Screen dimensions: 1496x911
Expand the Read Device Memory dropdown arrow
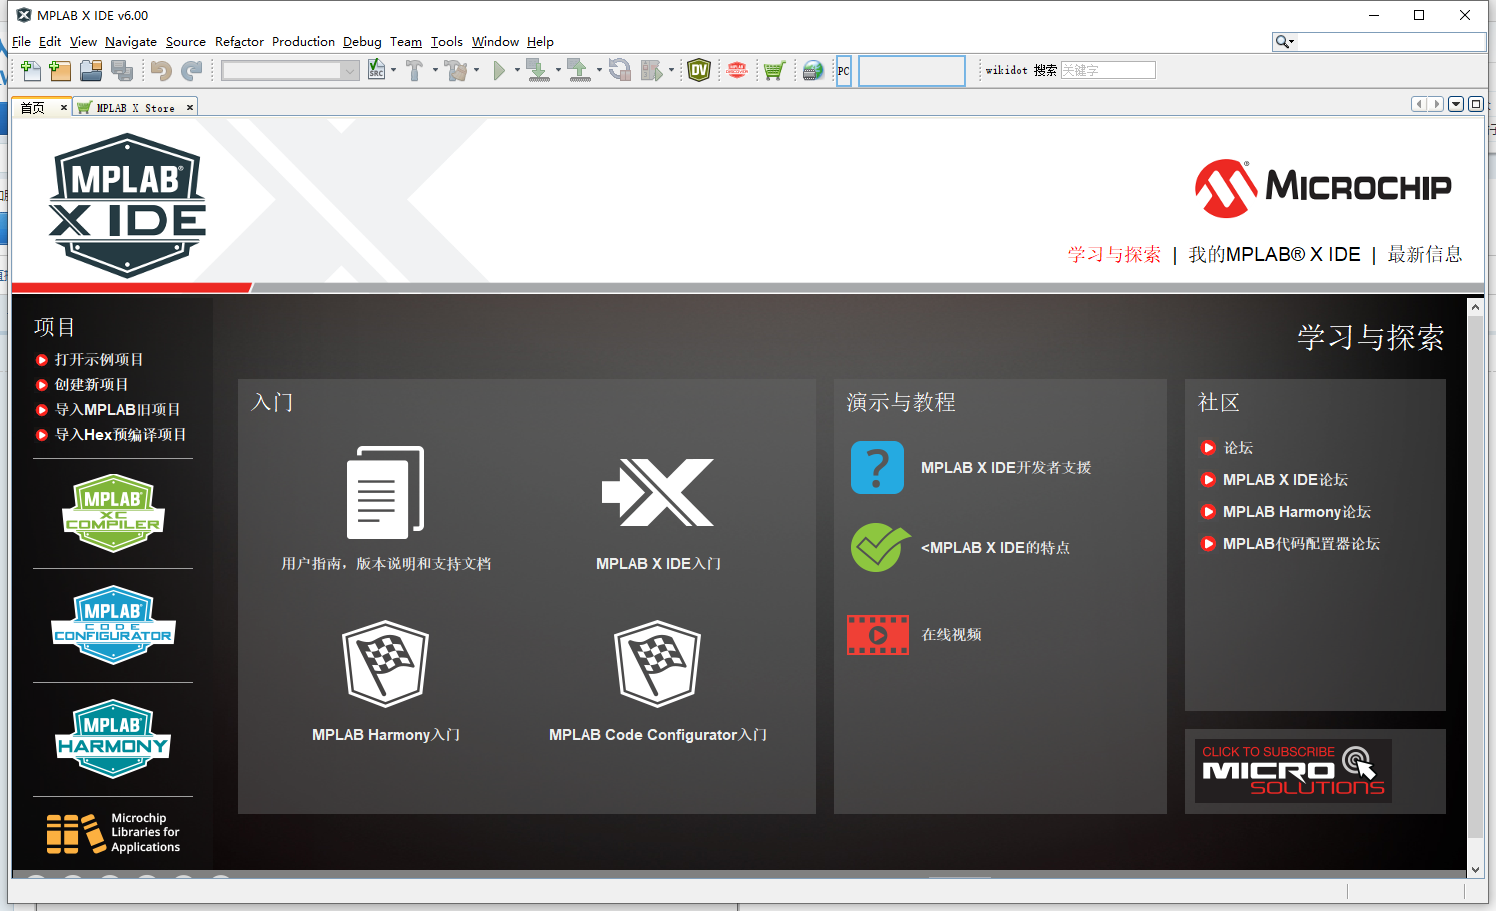click(x=599, y=70)
